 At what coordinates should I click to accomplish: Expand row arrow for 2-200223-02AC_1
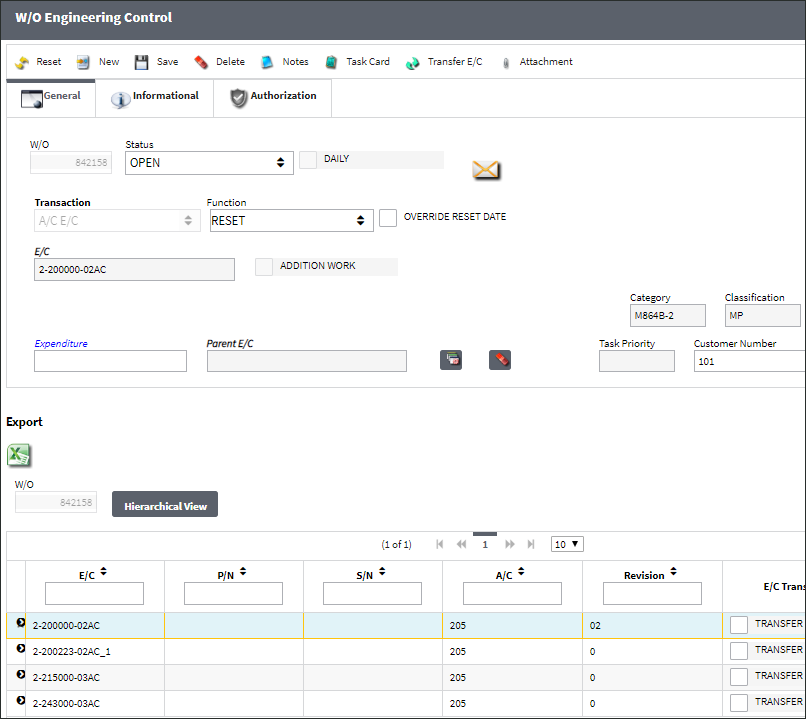21,648
